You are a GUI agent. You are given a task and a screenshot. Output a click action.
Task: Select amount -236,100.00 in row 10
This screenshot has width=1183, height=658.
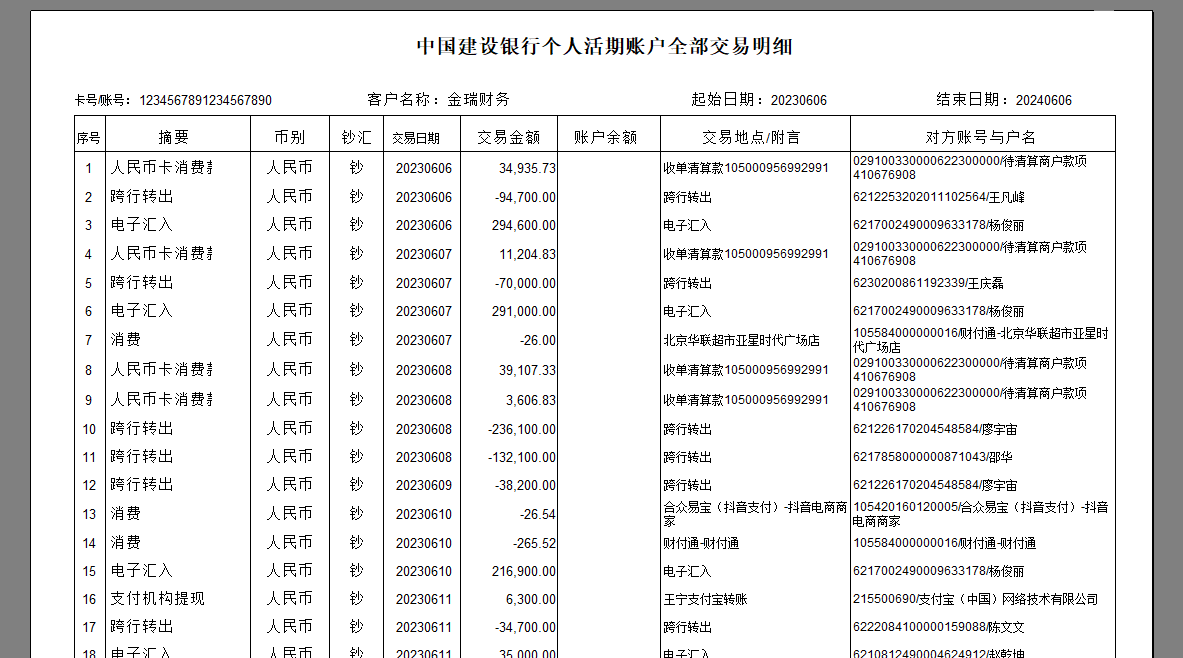point(522,429)
